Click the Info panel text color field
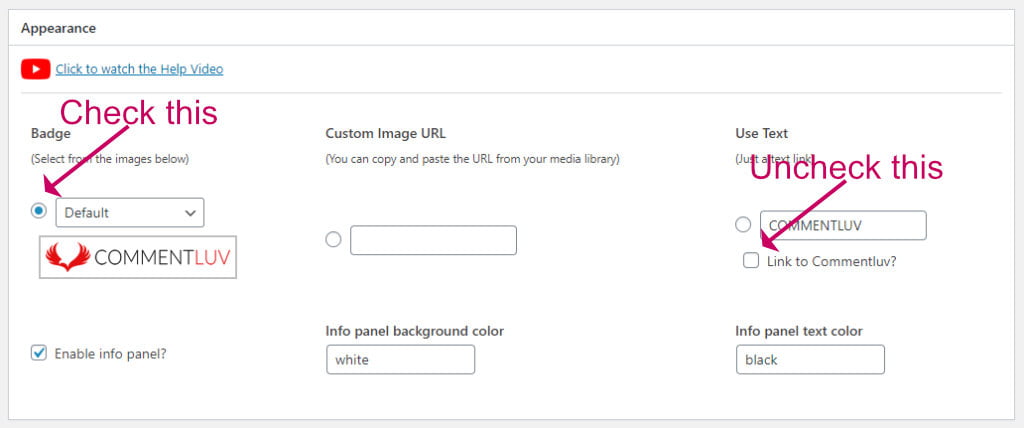 810,359
